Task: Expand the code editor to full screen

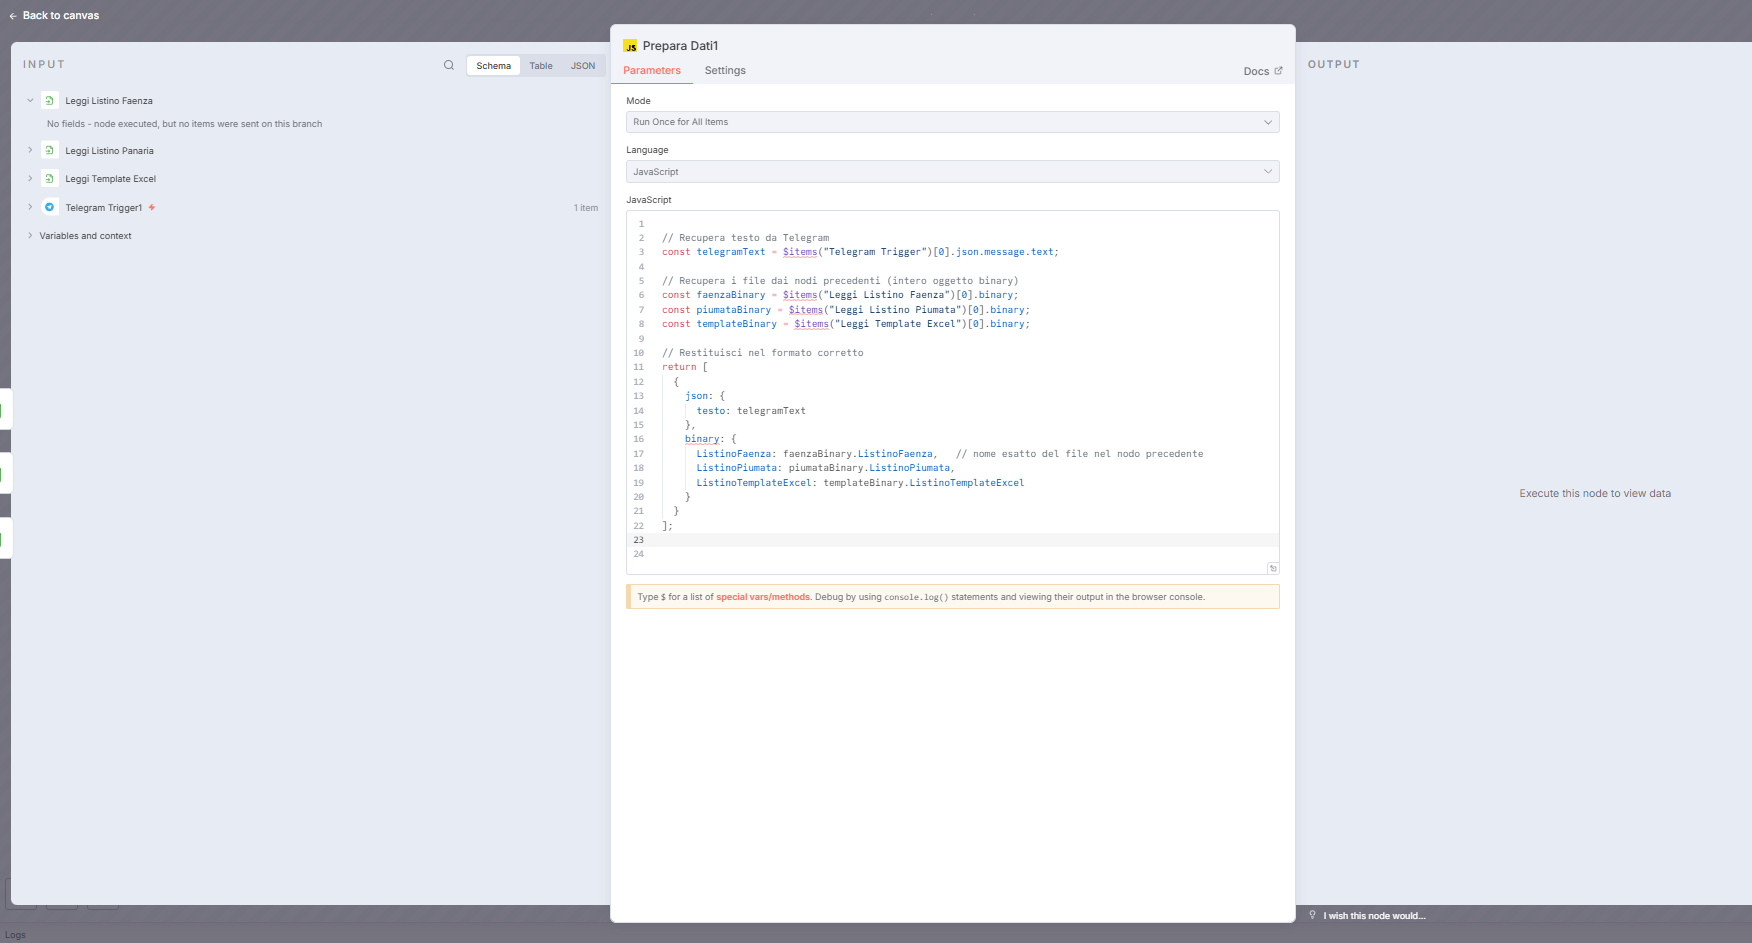Action: point(1272,568)
